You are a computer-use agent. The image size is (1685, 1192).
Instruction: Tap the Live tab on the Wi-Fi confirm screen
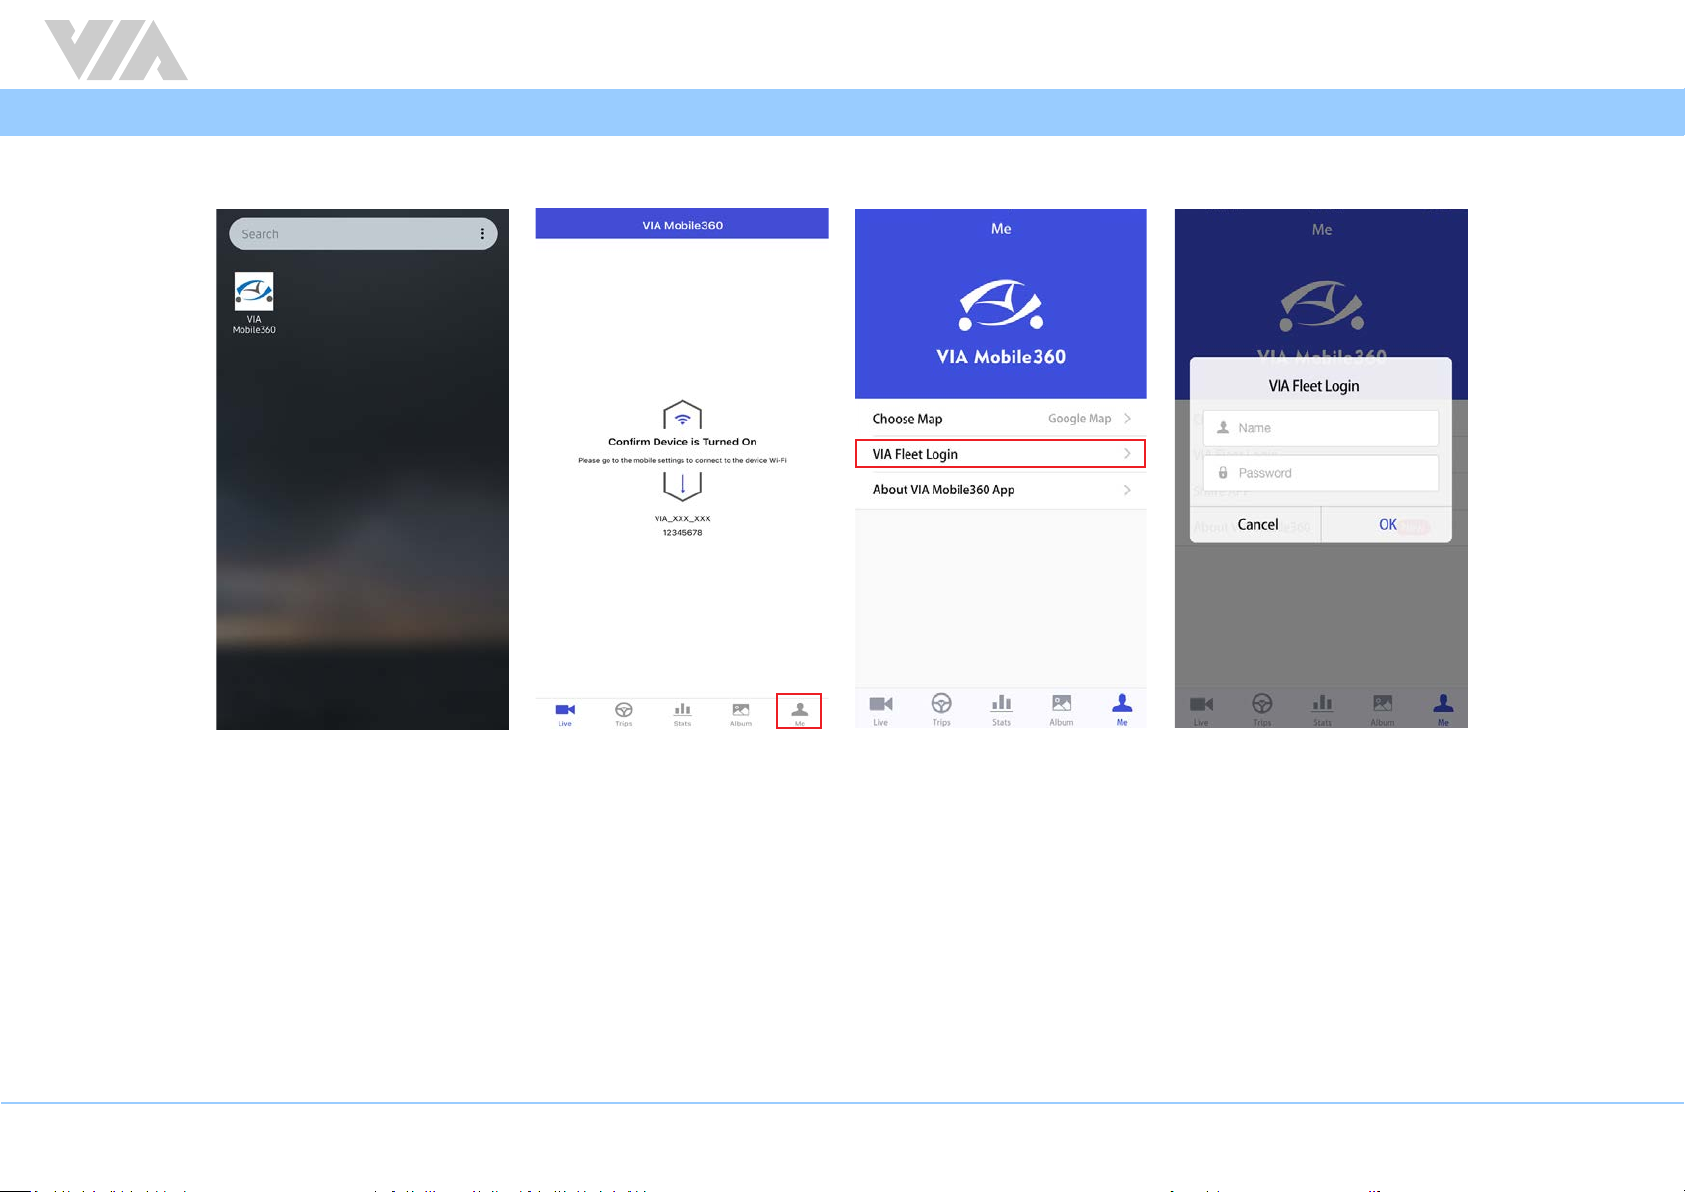click(565, 713)
